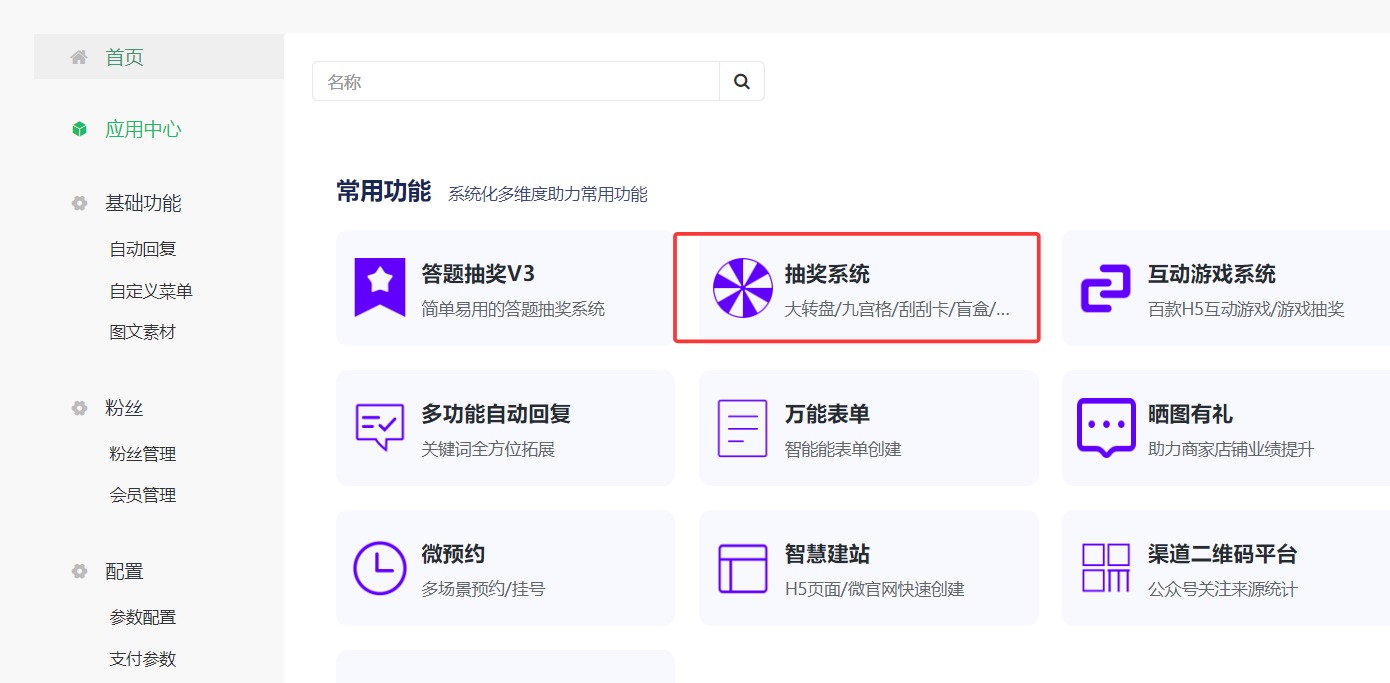The height and width of the screenshot is (683, 1390).
Task: Select the 微预约 clock icon
Action: click(x=379, y=568)
